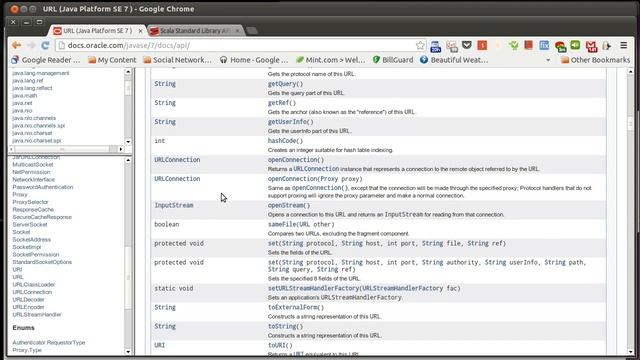Image resolution: width=640 pixels, height=360 pixels.
Task: Open the getQuery() method link
Action: pos(285,84)
